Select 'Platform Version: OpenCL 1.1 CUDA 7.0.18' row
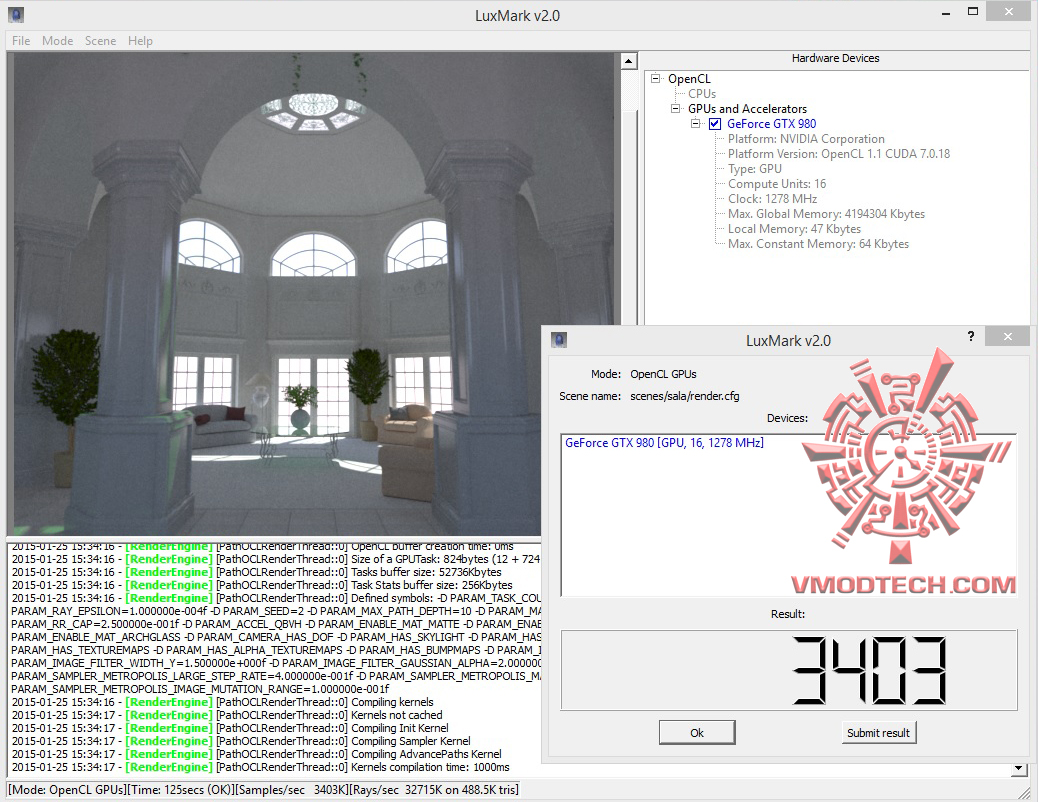This screenshot has height=802, width=1038. (839, 154)
